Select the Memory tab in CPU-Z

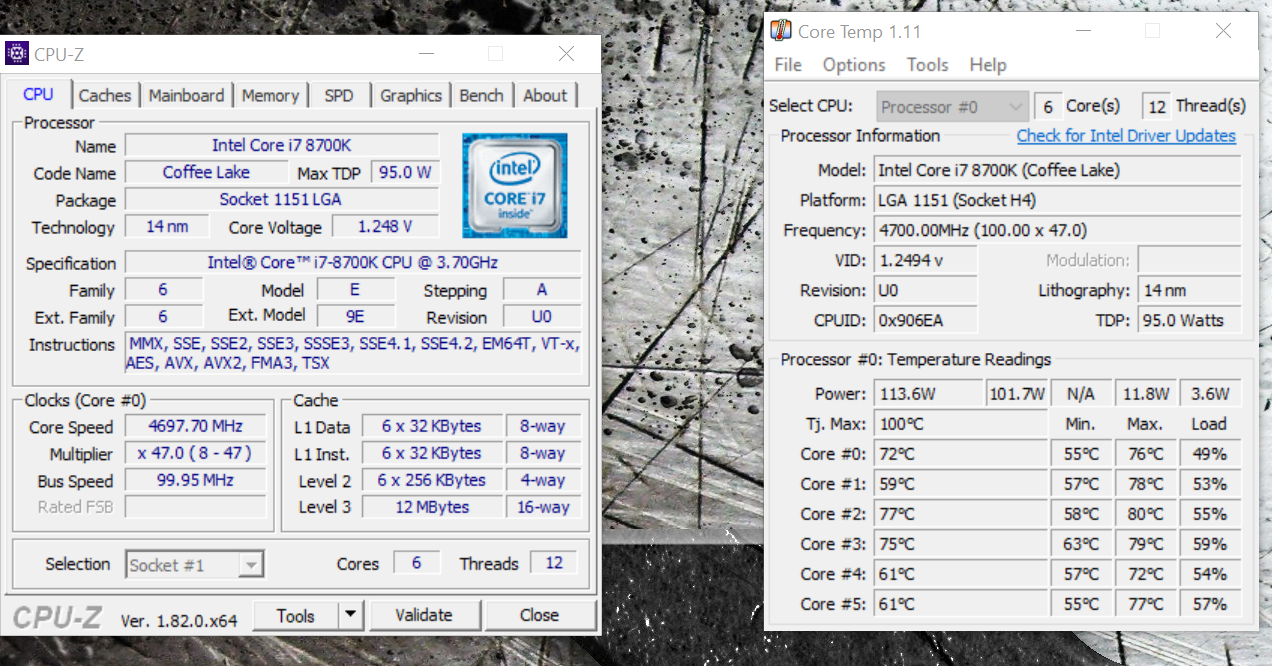[270, 96]
